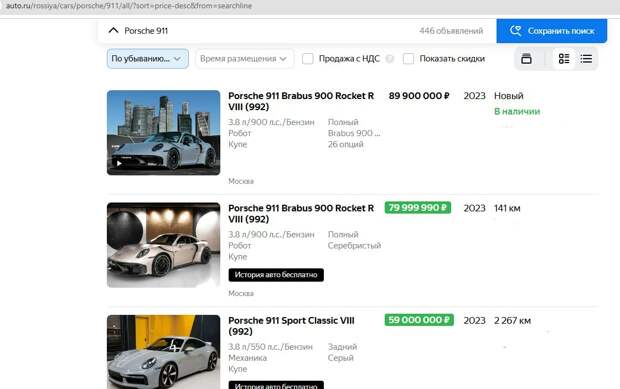
Task: Open the 89 900 000 ₽ Brabus listing title
Action: [x=301, y=101]
